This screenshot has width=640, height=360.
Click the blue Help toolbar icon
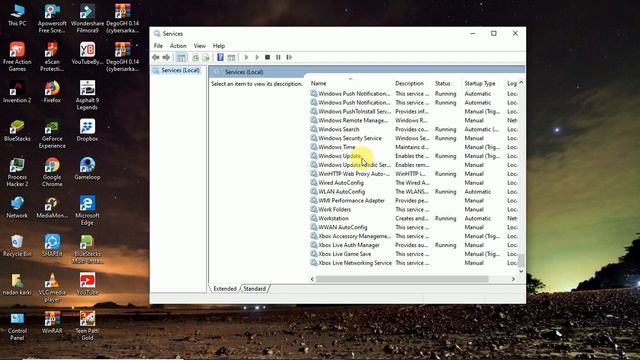point(220,57)
